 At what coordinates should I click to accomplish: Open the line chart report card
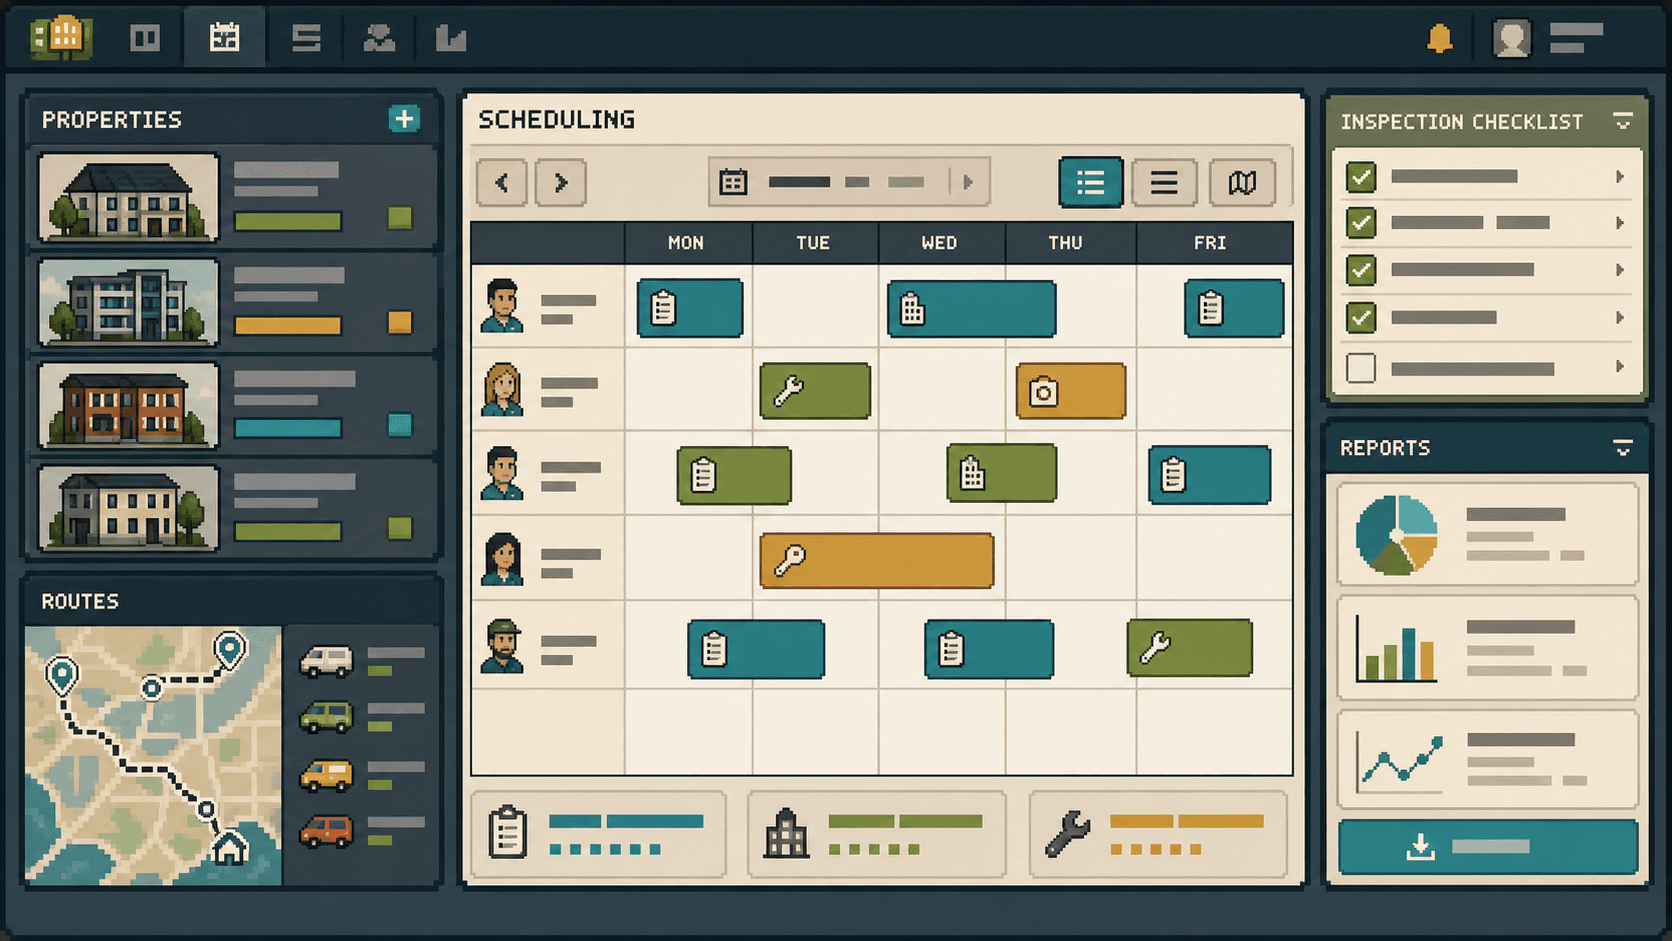point(1488,759)
